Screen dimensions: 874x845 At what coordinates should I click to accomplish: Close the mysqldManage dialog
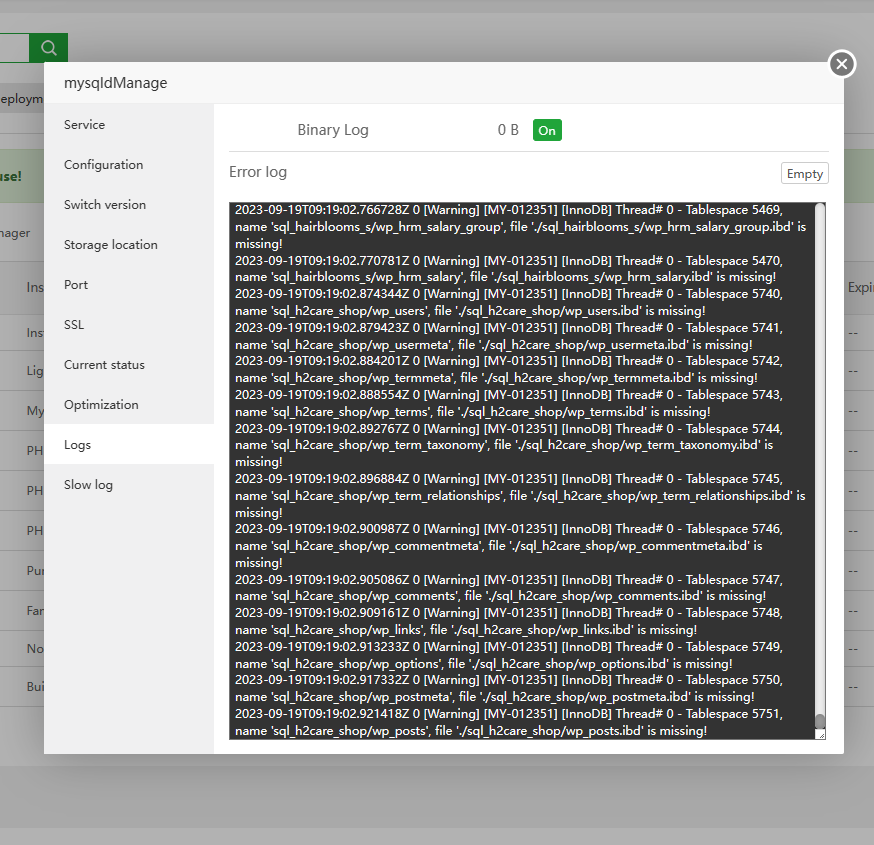tap(842, 64)
